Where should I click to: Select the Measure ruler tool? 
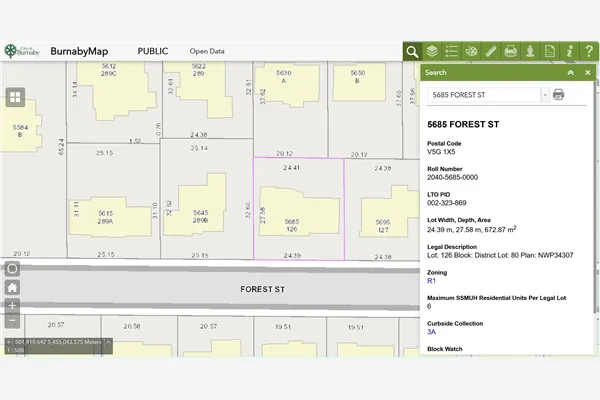(490, 51)
